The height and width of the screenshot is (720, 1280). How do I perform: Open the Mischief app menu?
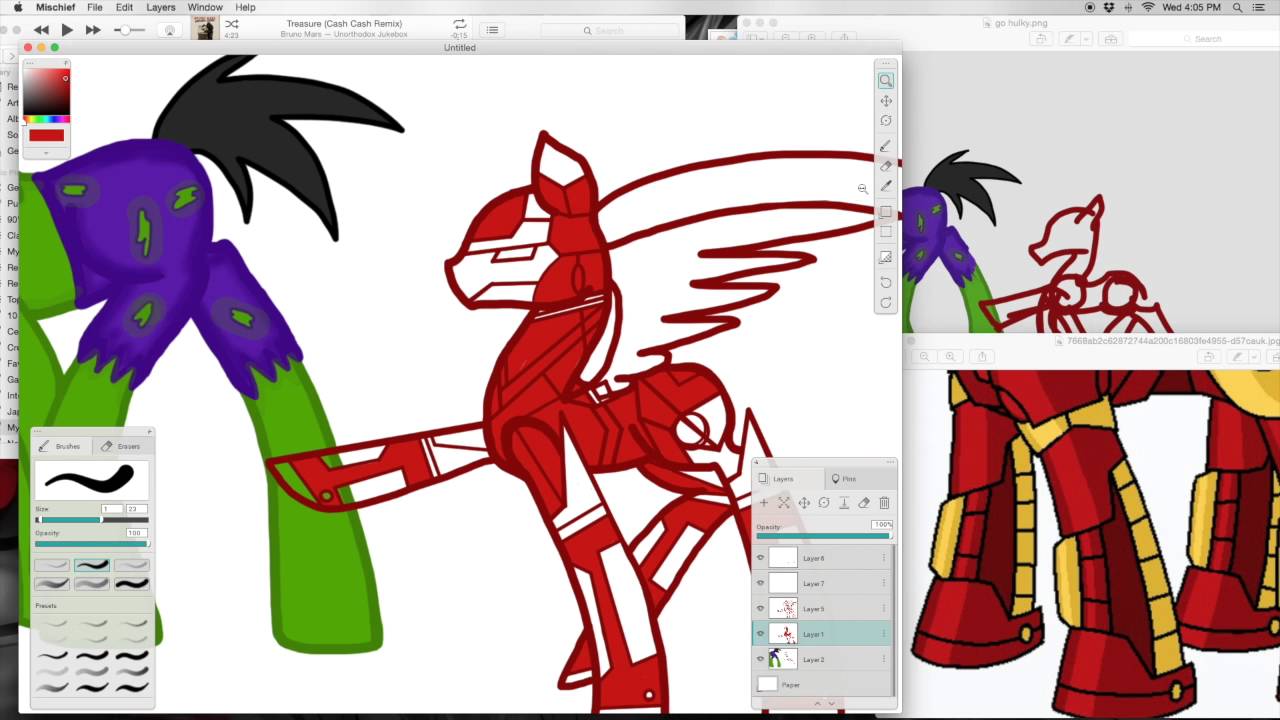55,7
